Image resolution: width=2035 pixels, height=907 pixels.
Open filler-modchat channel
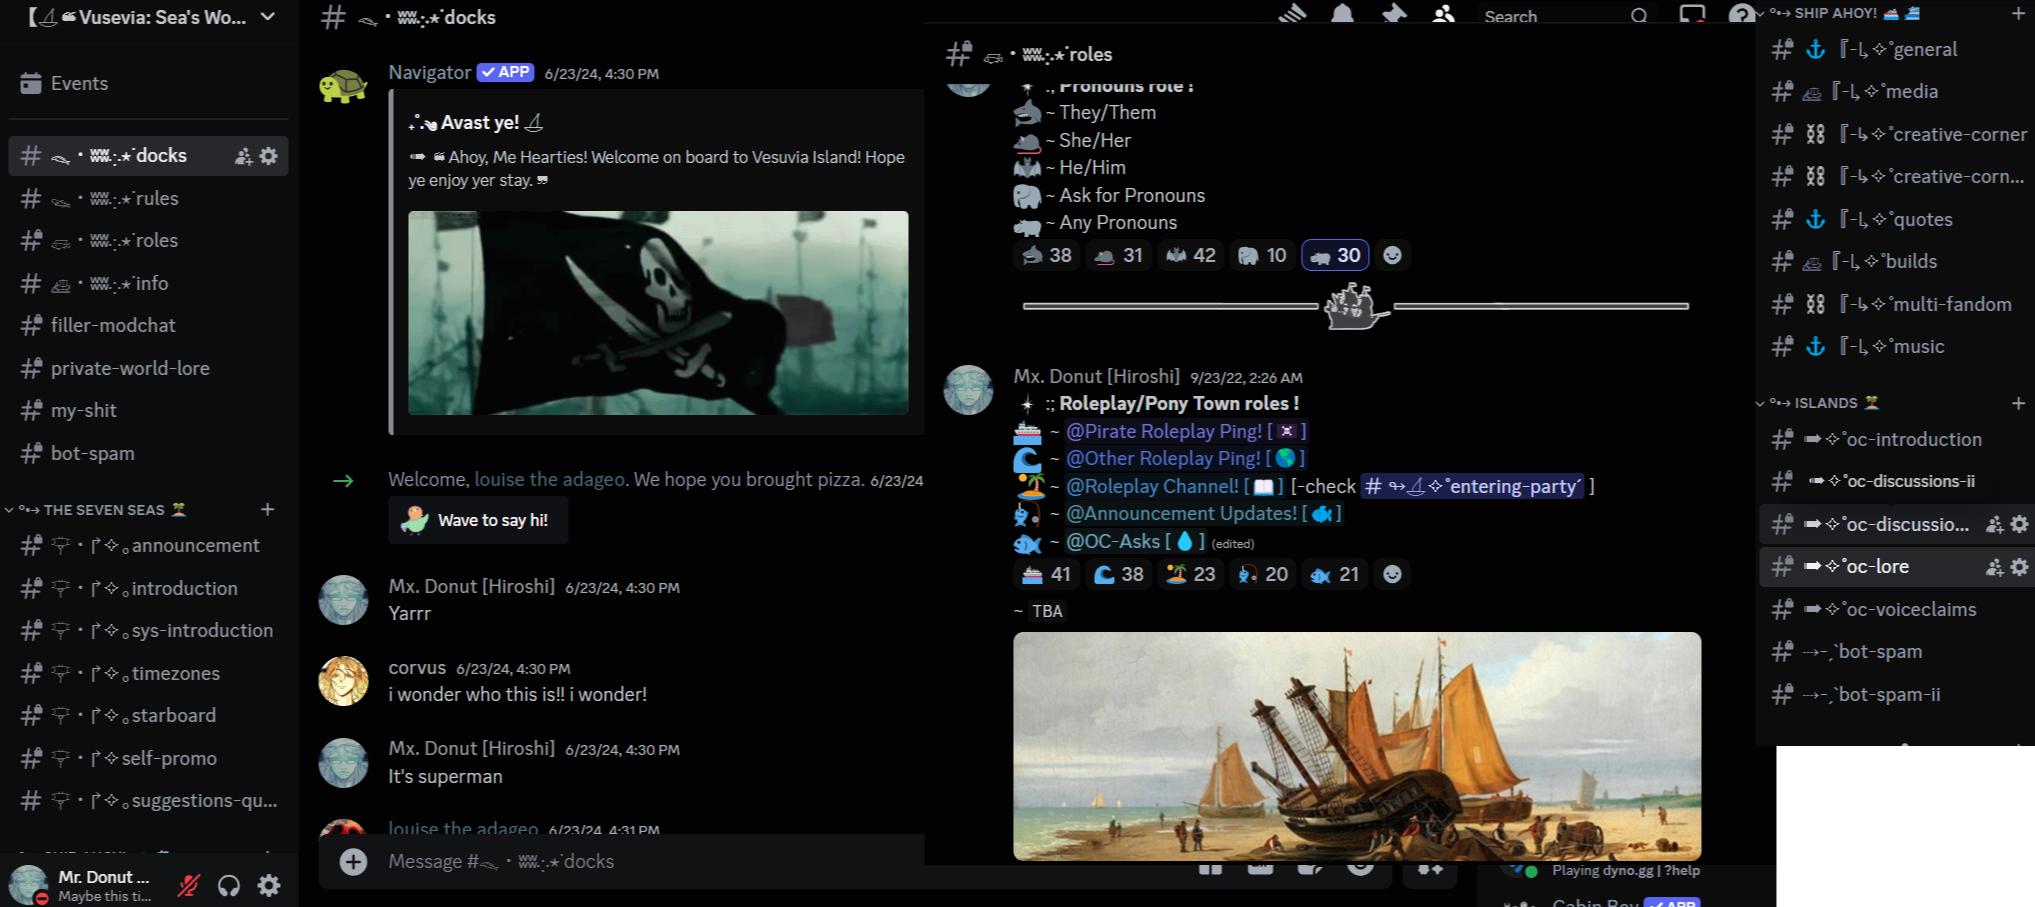148,326
